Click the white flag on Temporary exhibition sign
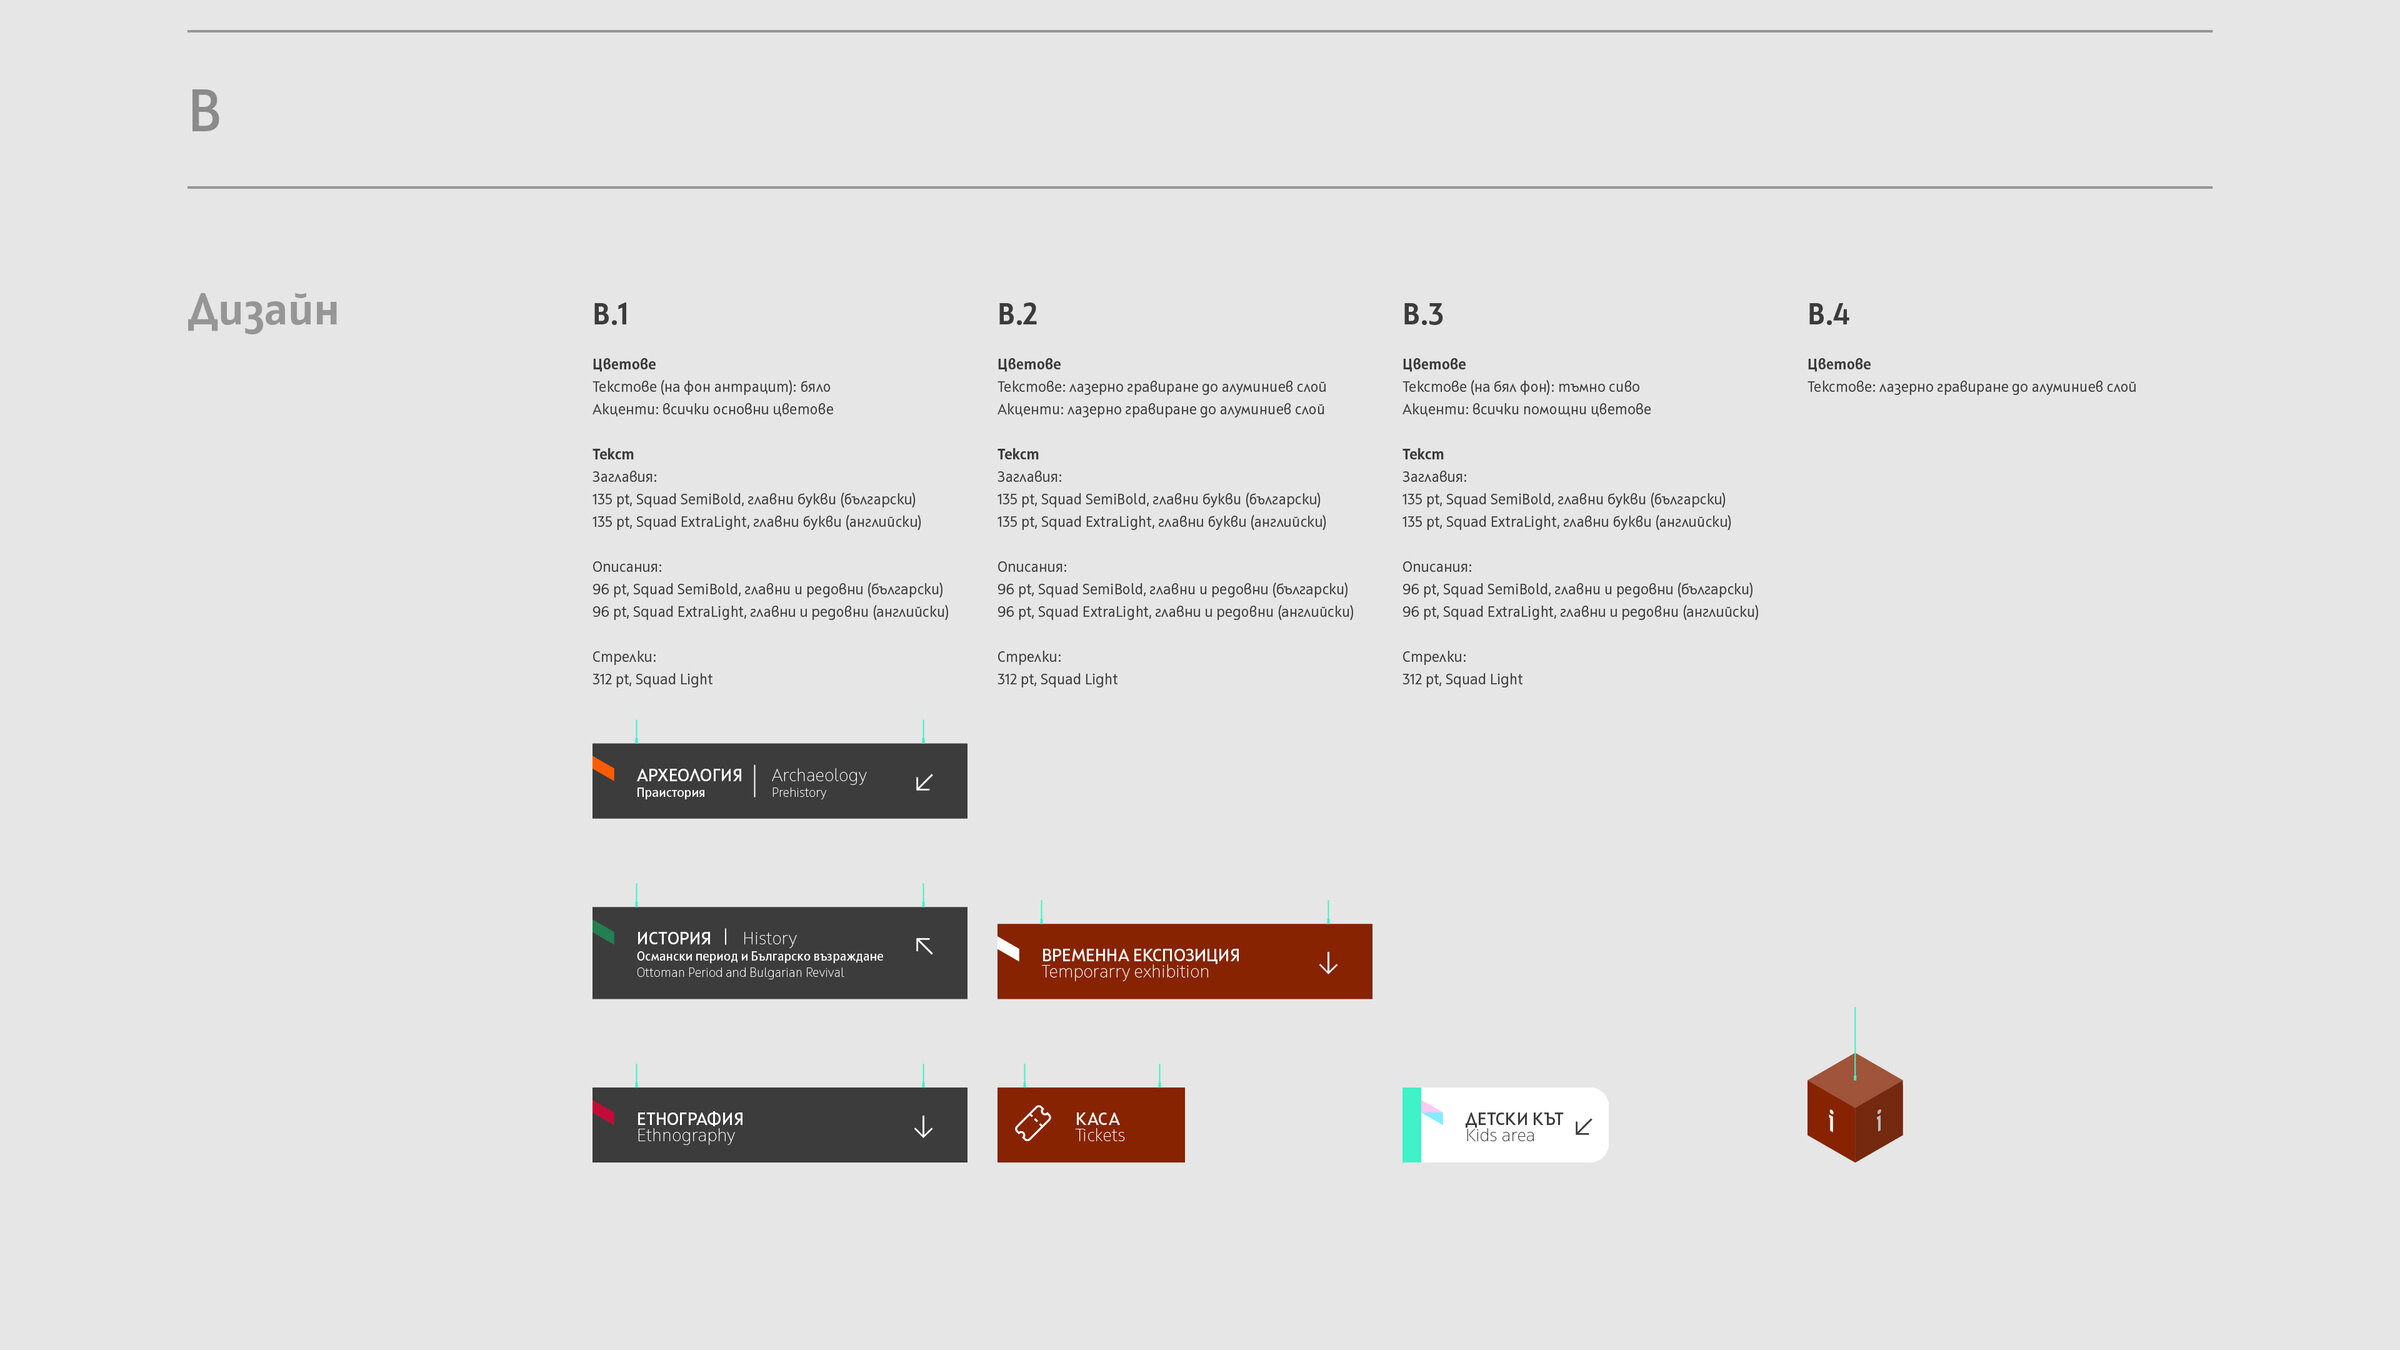Viewport: 2400px width, 1350px height. (x=1008, y=948)
